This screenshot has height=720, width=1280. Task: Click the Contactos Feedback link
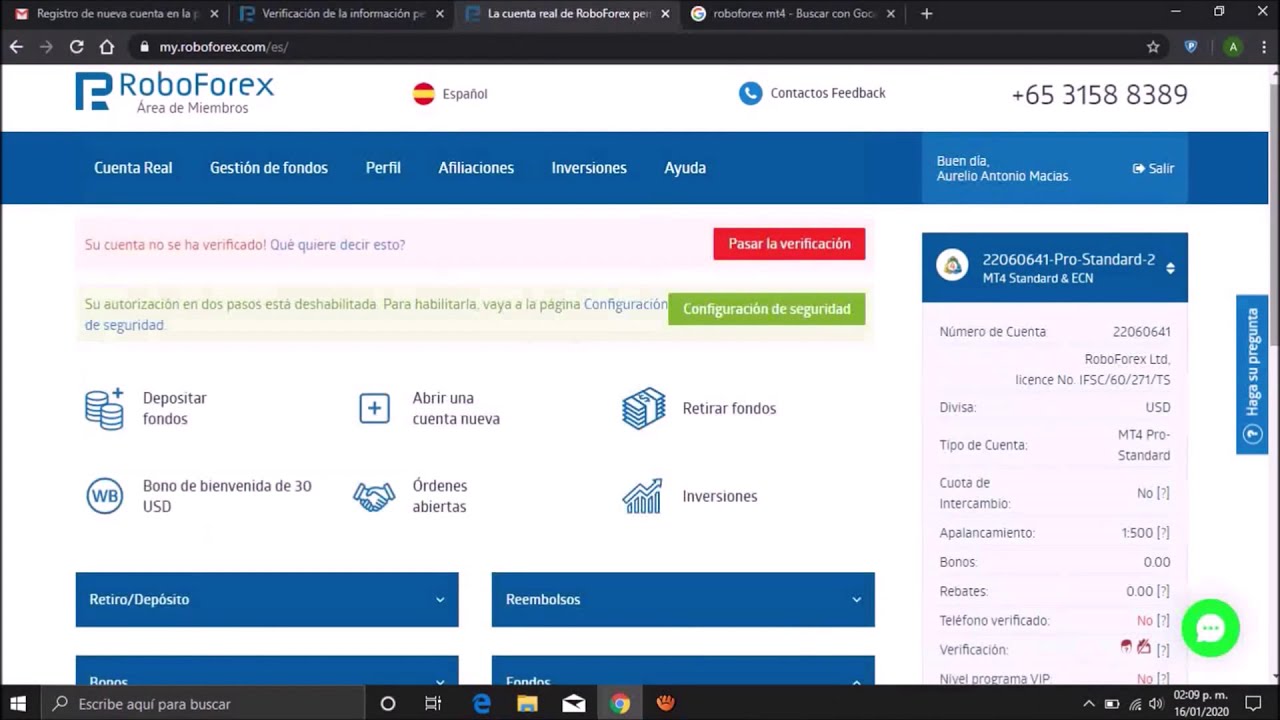(x=828, y=93)
